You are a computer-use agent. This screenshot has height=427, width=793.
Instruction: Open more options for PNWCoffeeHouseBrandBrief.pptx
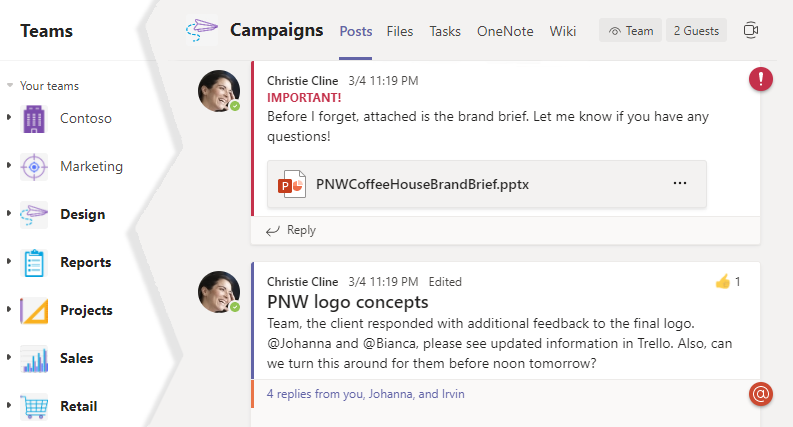(x=680, y=184)
